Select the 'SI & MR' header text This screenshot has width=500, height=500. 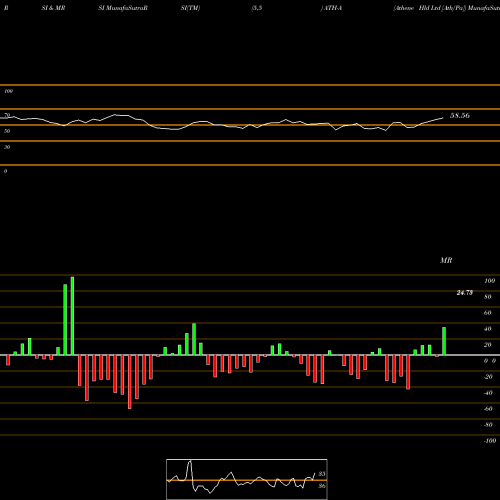(x=53, y=8)
